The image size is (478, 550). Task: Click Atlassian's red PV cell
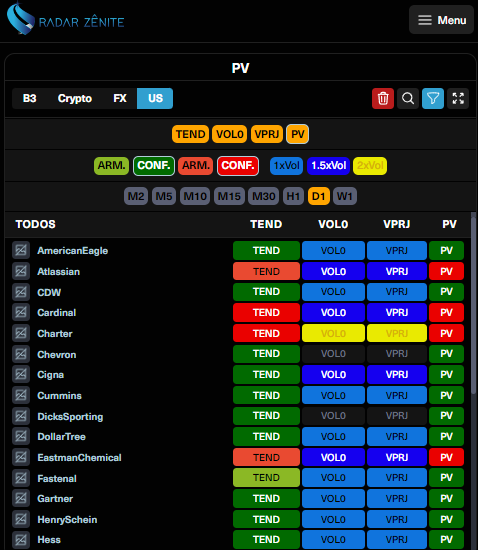[446, 271]
